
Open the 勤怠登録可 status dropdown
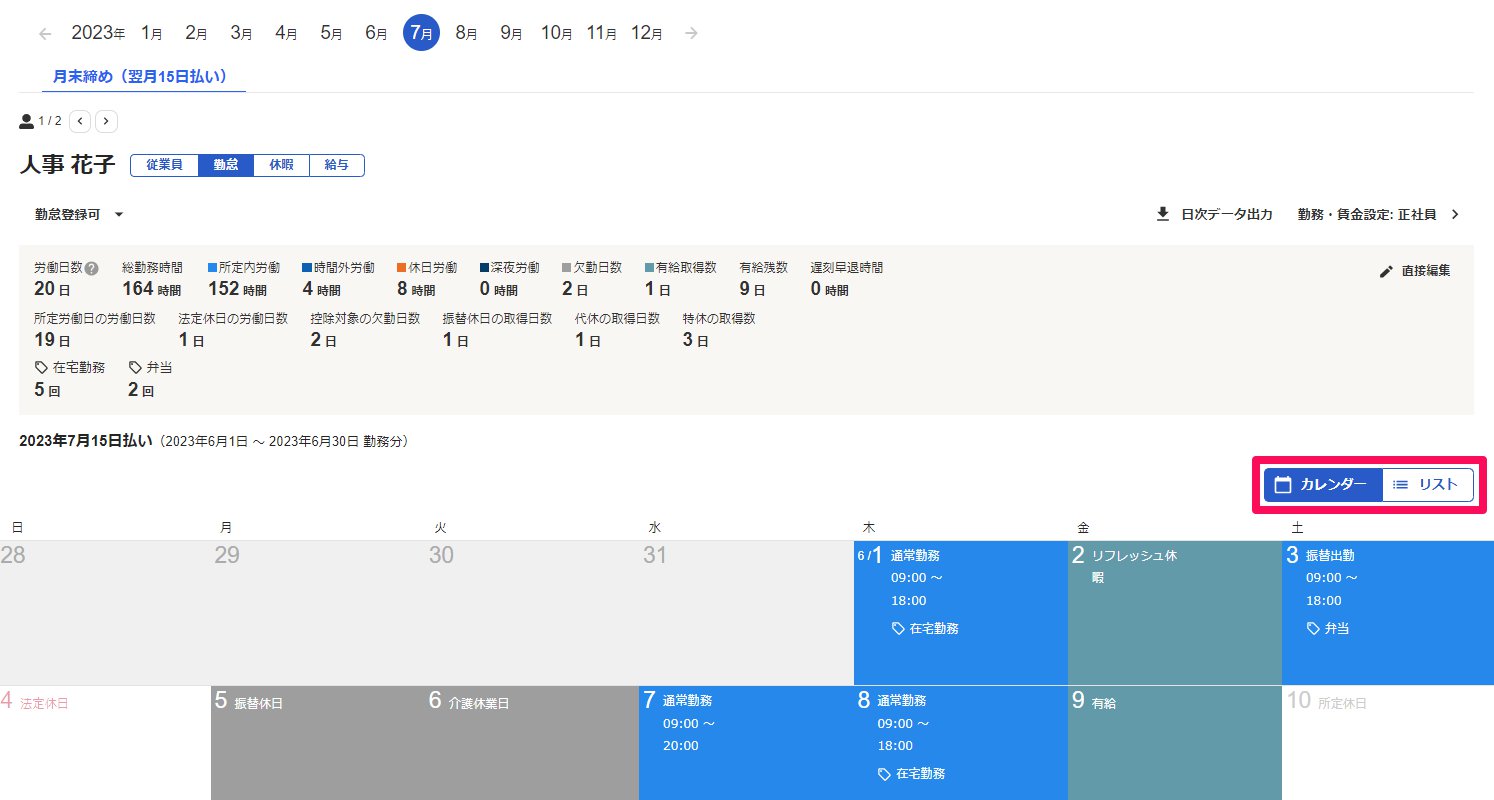click(x=79, y=214)
